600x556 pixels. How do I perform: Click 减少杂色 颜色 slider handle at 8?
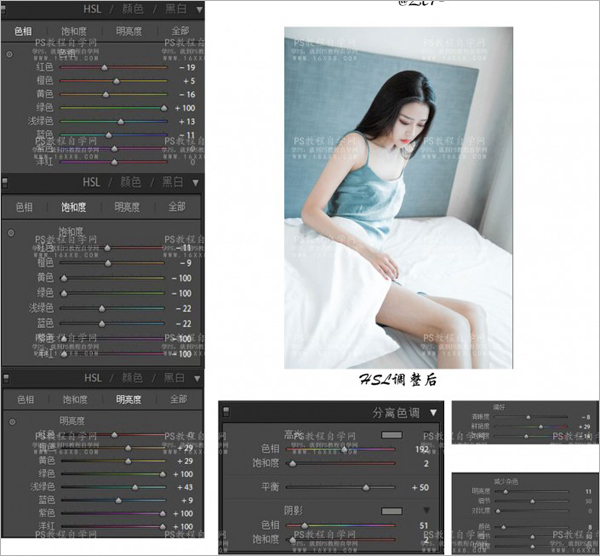(x=504, y=527)
